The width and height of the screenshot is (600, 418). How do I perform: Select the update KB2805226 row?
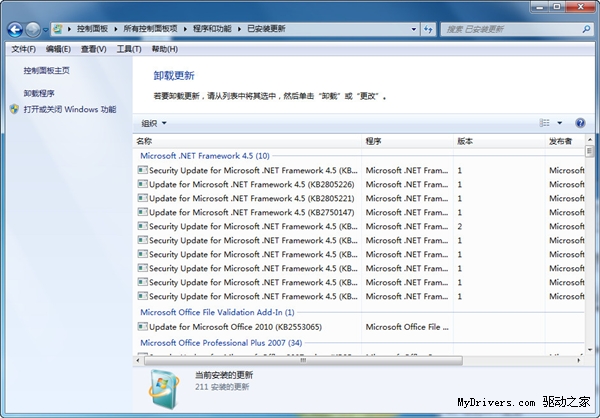(x=360, y=185)
